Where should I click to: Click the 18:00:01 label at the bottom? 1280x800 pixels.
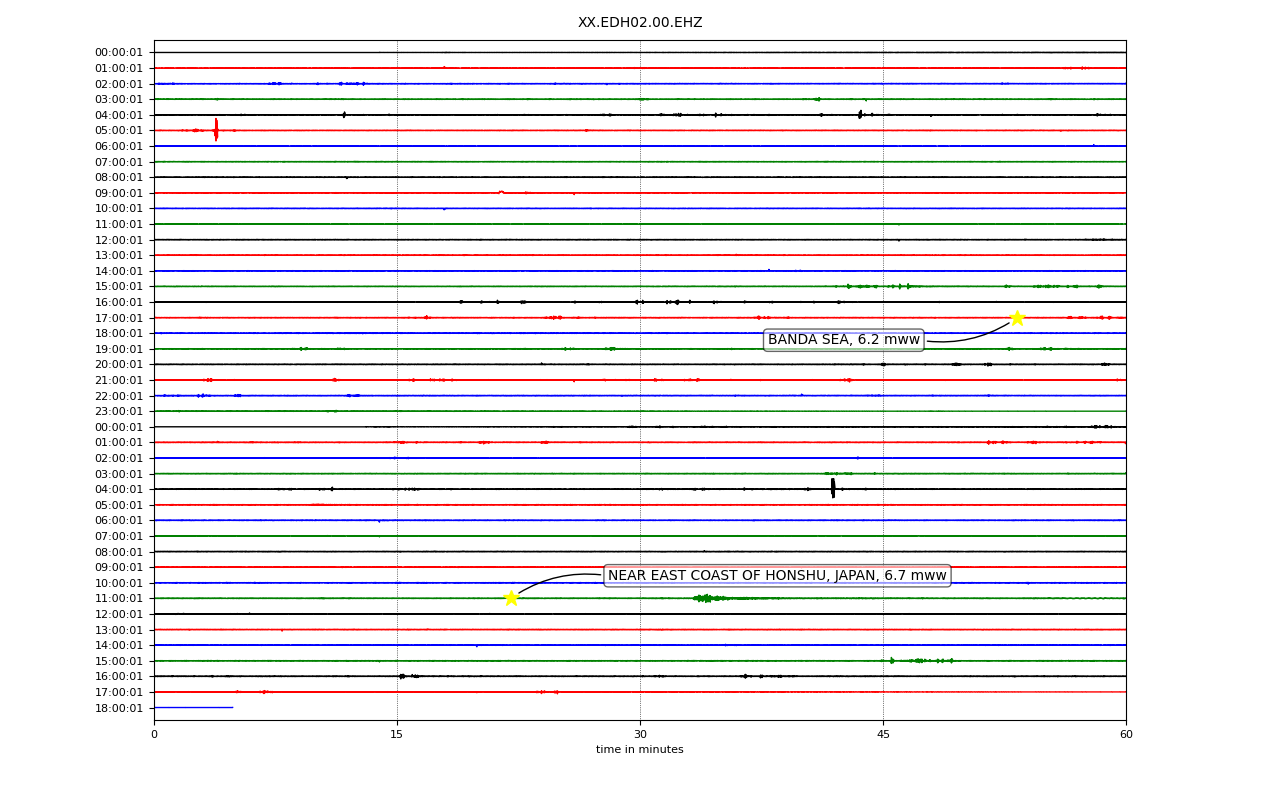pyautogui.click(x=119, y=708)
